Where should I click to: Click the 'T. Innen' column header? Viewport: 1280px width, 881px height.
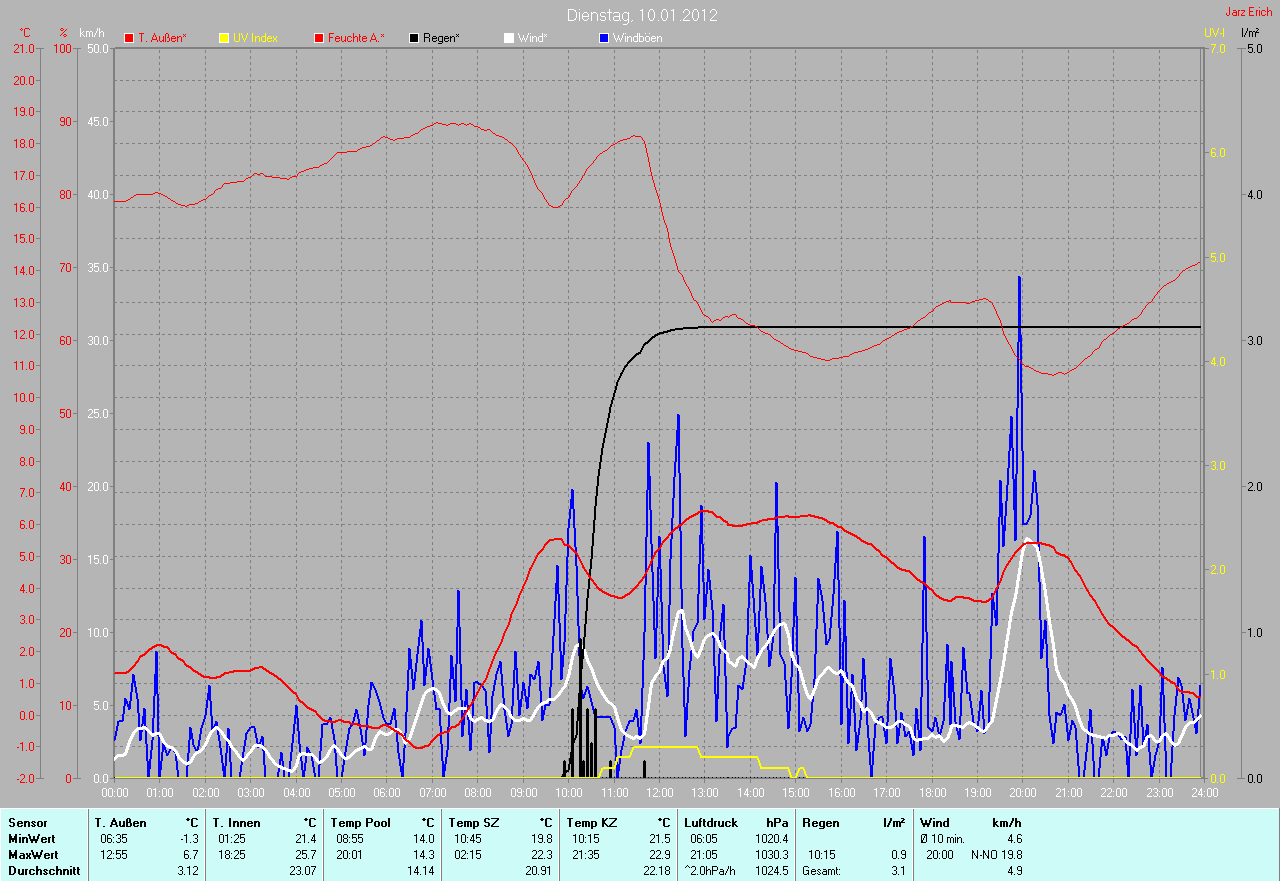pyautogui.click(x=236, y=823)
